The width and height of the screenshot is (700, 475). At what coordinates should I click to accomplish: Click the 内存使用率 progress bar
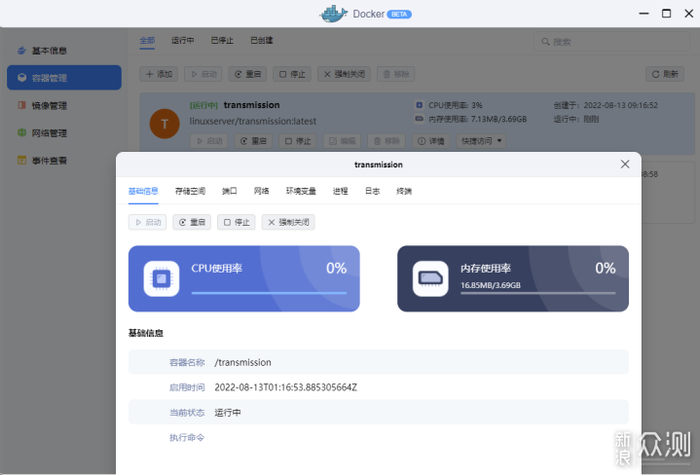(538, 293)
